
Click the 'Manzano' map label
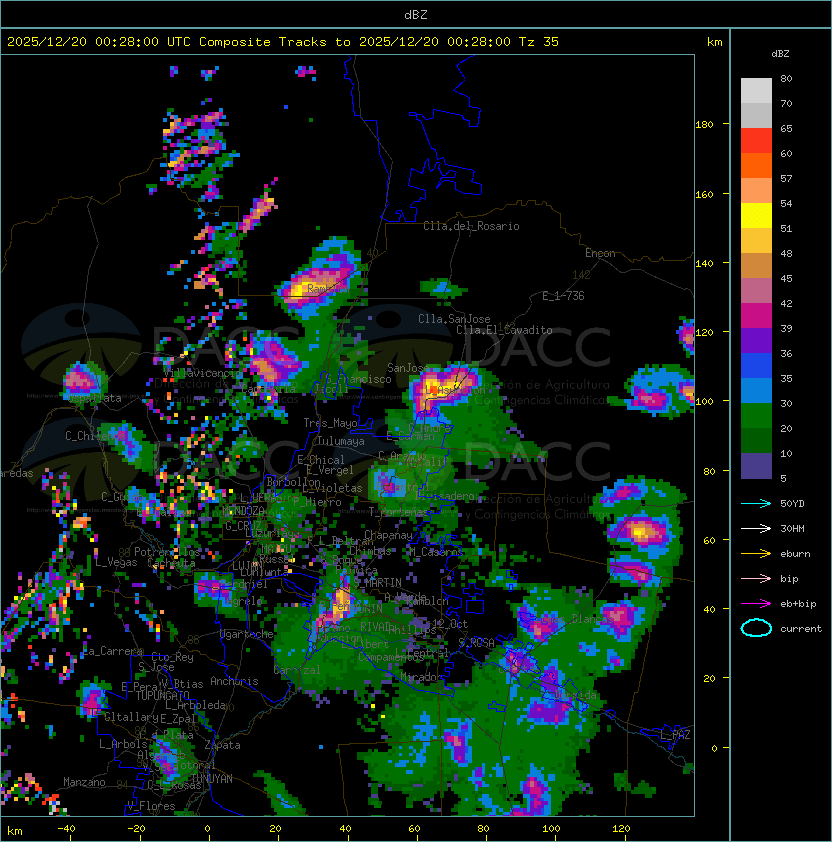pos(84,782)
